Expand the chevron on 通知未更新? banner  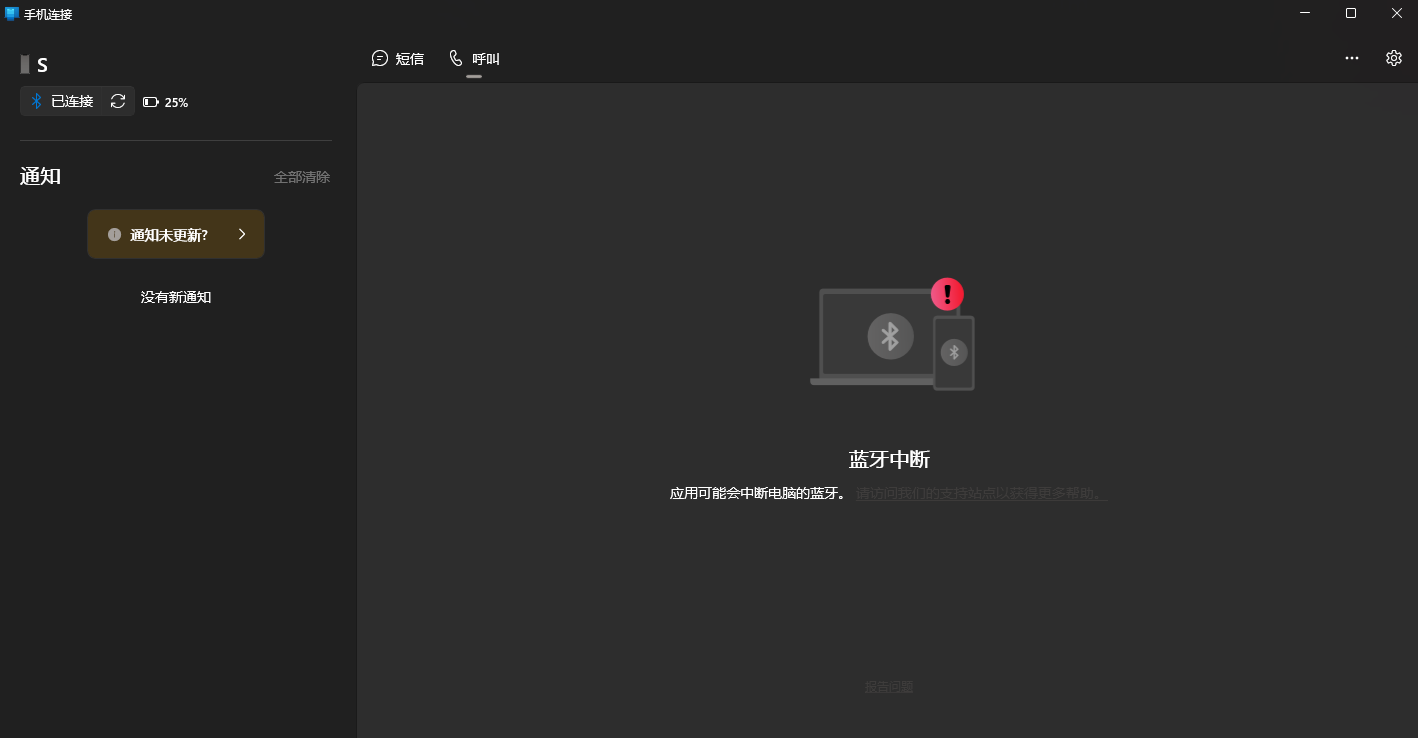[242, 234]
